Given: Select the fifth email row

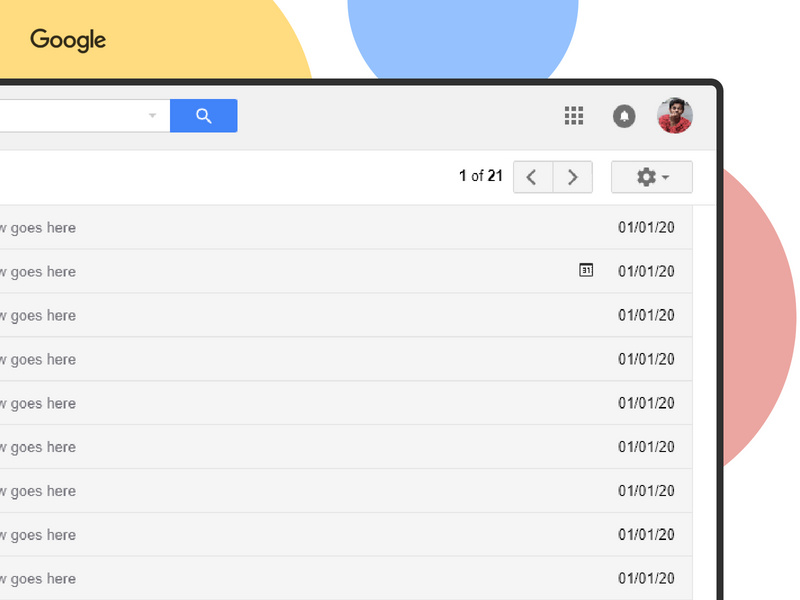Looking at the screenshot, I should click(300, 403).
